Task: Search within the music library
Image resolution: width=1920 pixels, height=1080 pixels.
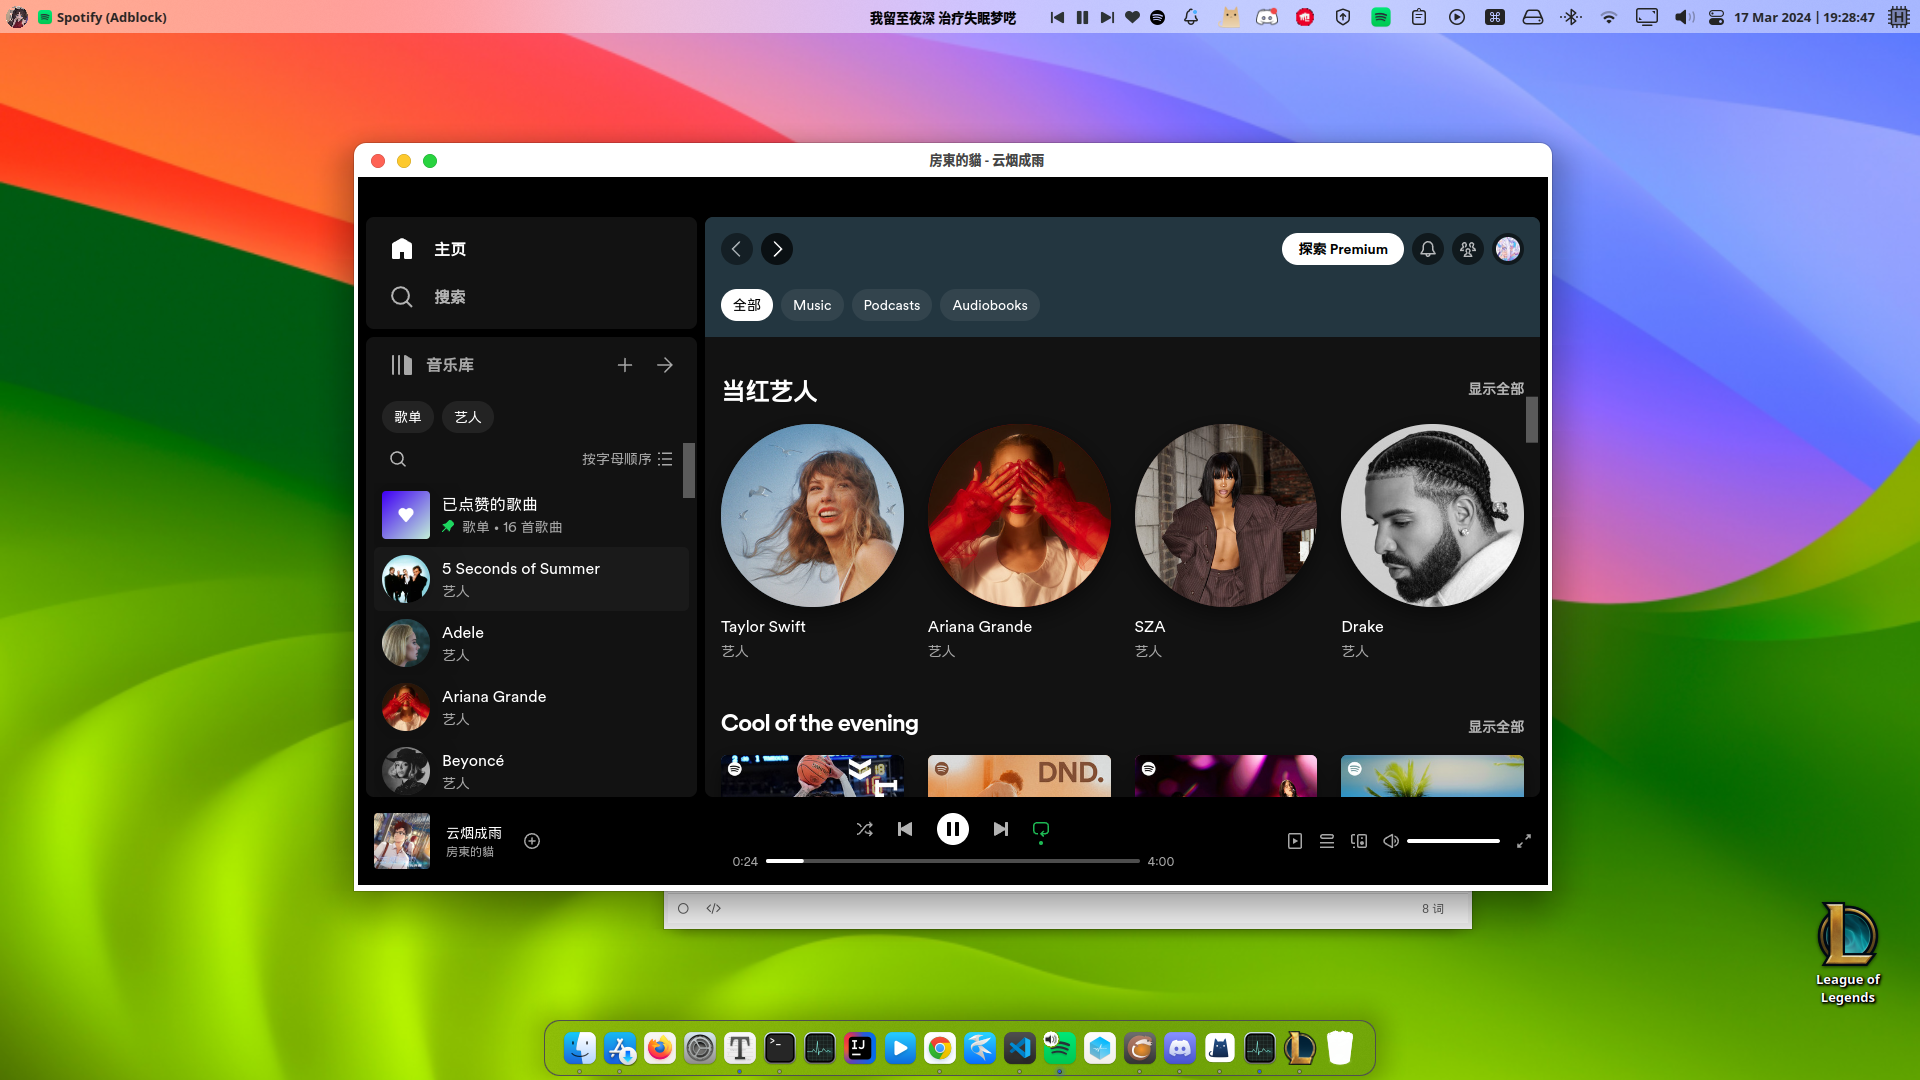Action: [x=398, y=459]
